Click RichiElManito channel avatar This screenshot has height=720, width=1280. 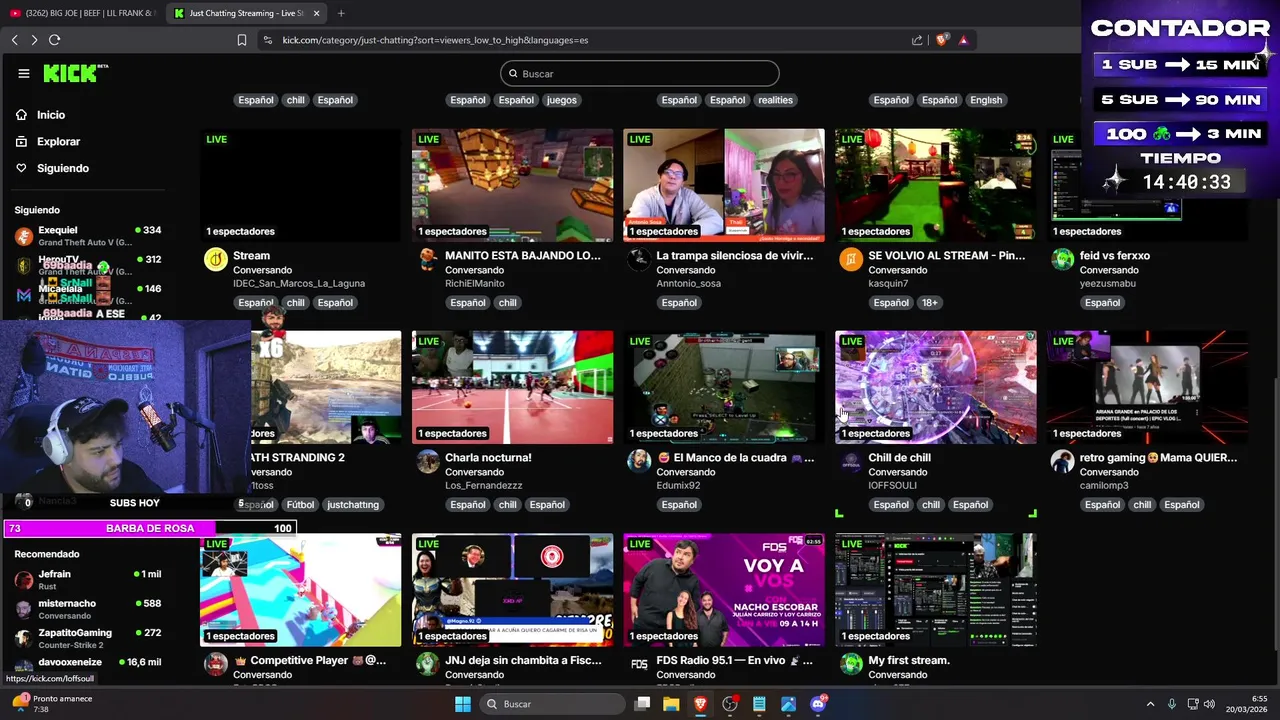pos(428,260)
